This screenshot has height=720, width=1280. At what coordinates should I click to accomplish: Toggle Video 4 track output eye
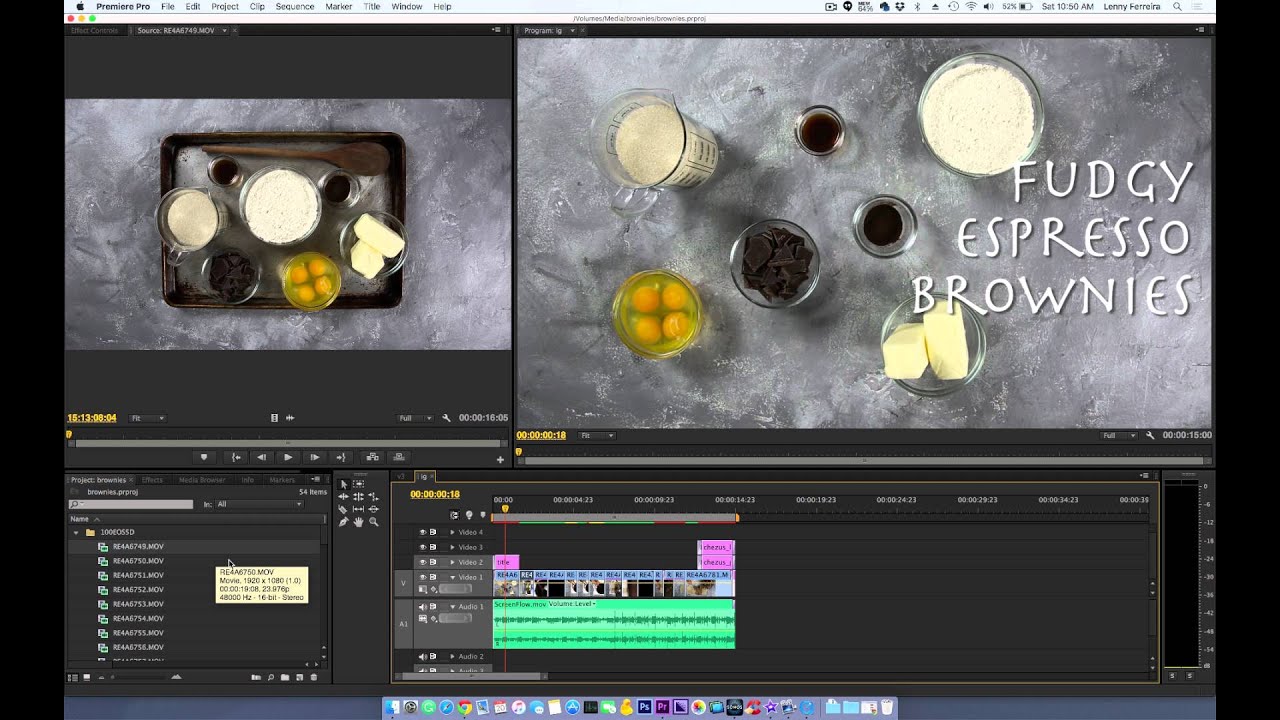(423, 532)
